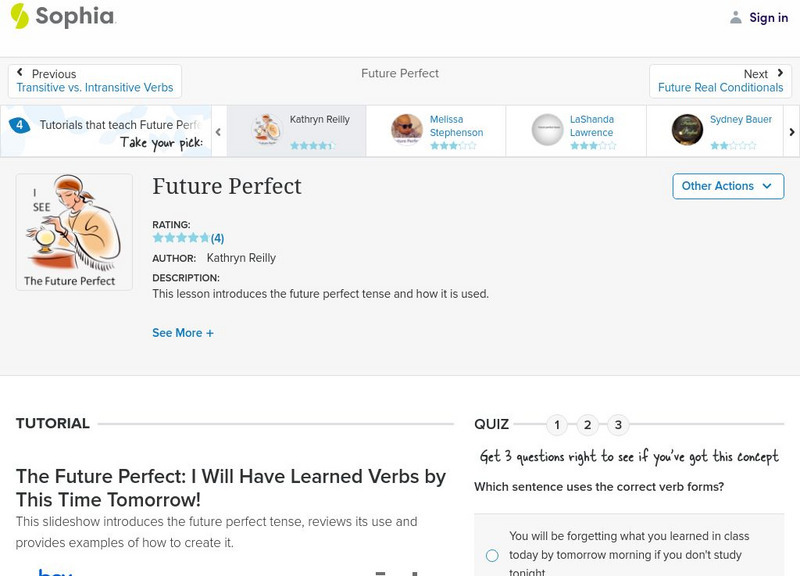The height and width of the screenshot is (576, 800).
Task: Click the Sign in link
Action: 768,17
